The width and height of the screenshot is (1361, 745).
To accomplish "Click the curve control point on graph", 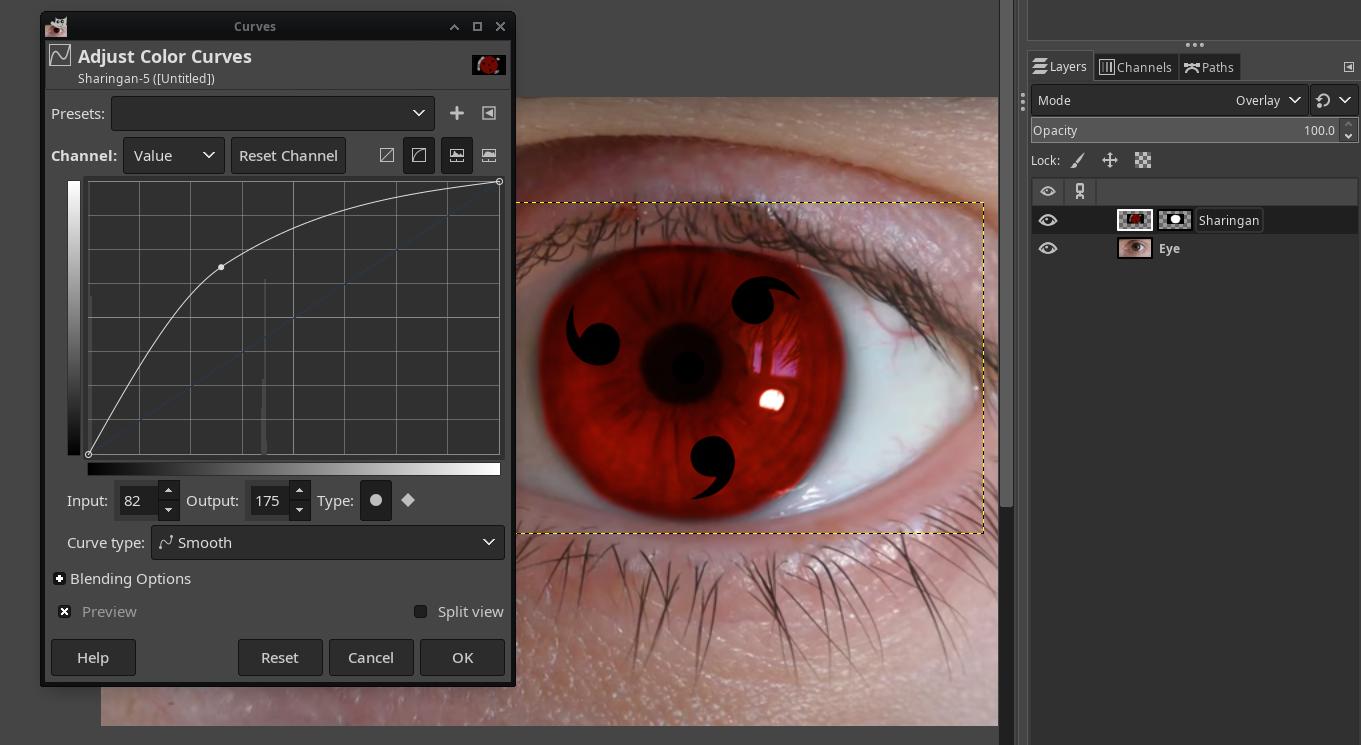I will (221, 267).
